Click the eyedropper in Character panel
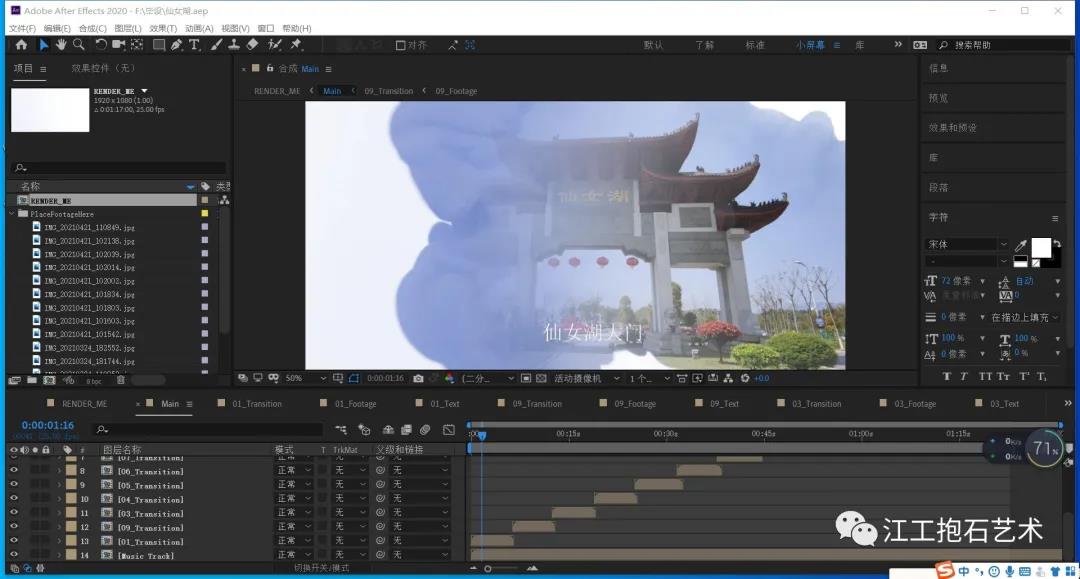Viewport: 1080px width, 579px height. [x=1021, y=245]
